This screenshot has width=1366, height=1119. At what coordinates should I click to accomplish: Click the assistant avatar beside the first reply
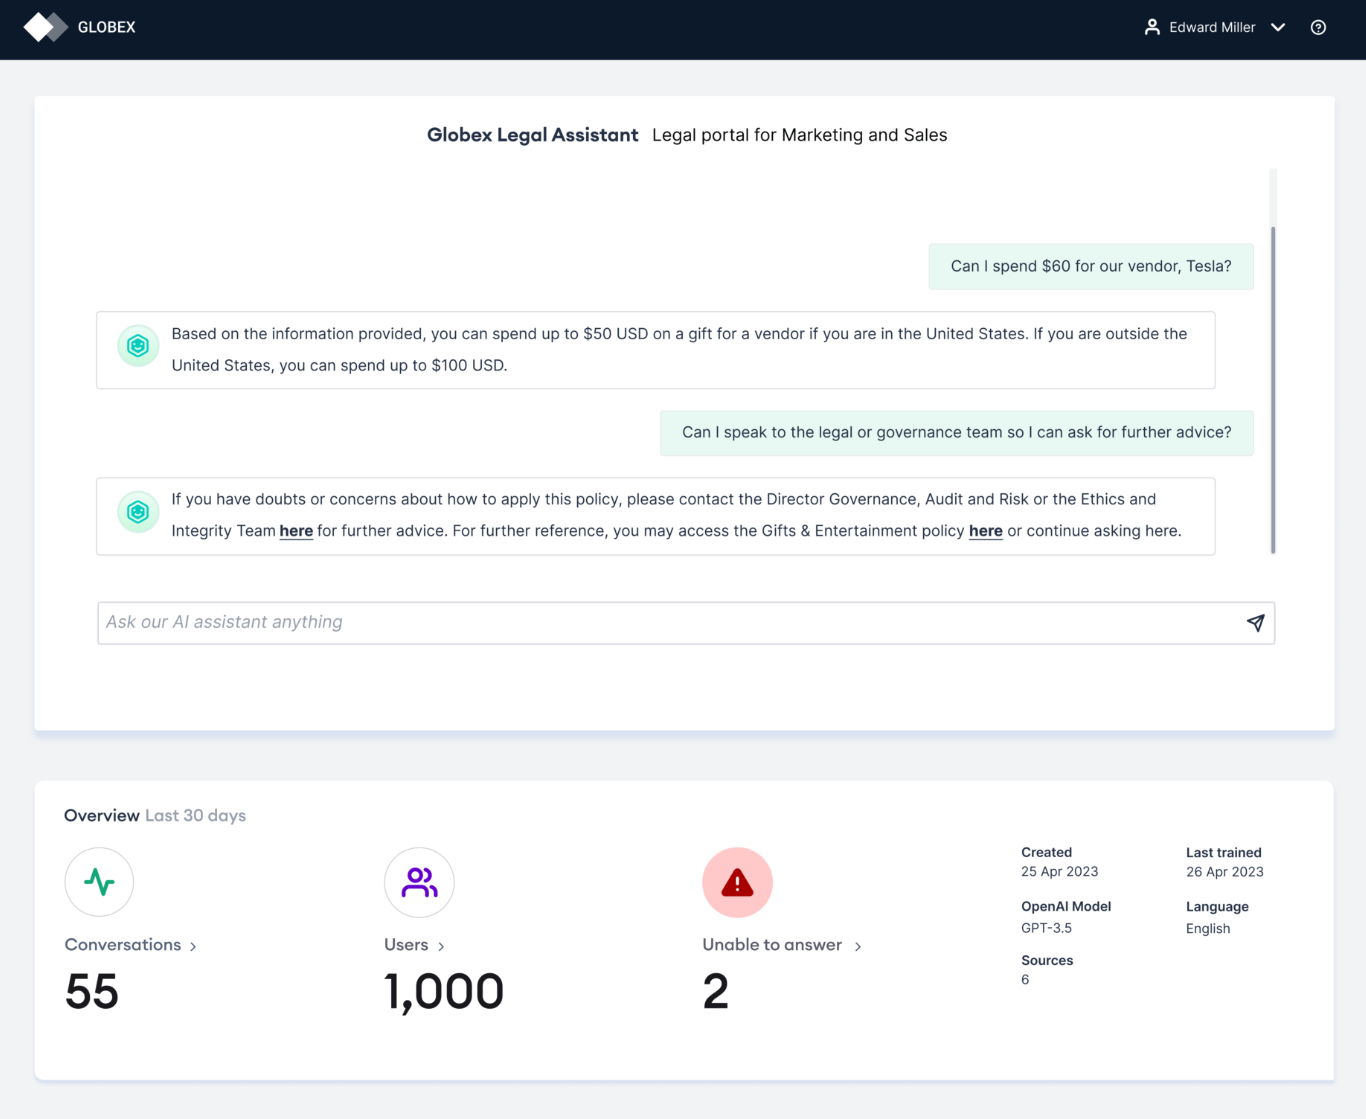coord(138,346)
